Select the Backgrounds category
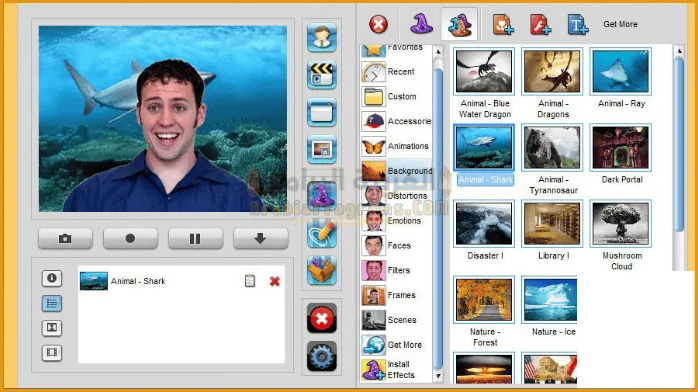The width and height of the screenshot is (698, 392). [396, 171]
